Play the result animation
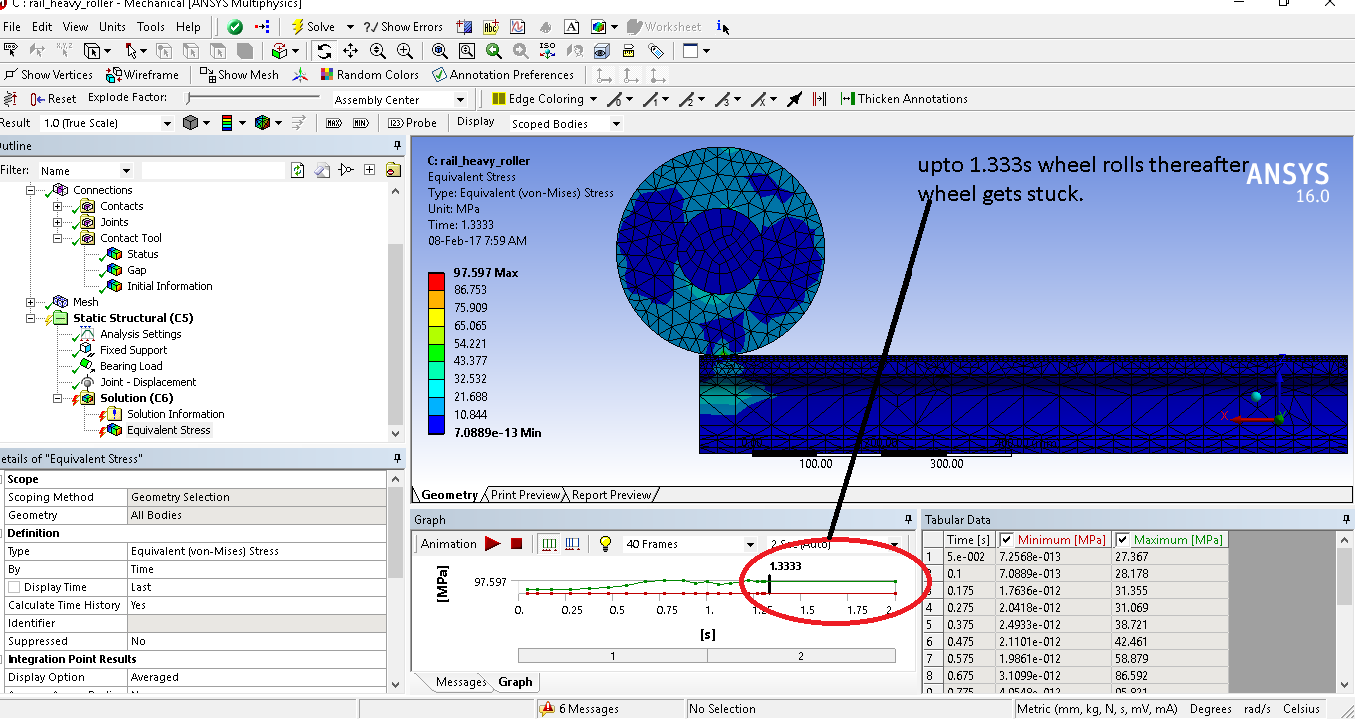 pos(492,544)
